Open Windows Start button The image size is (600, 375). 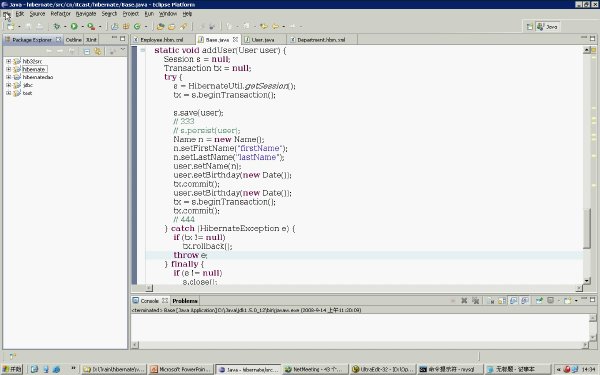click(12, 369)
